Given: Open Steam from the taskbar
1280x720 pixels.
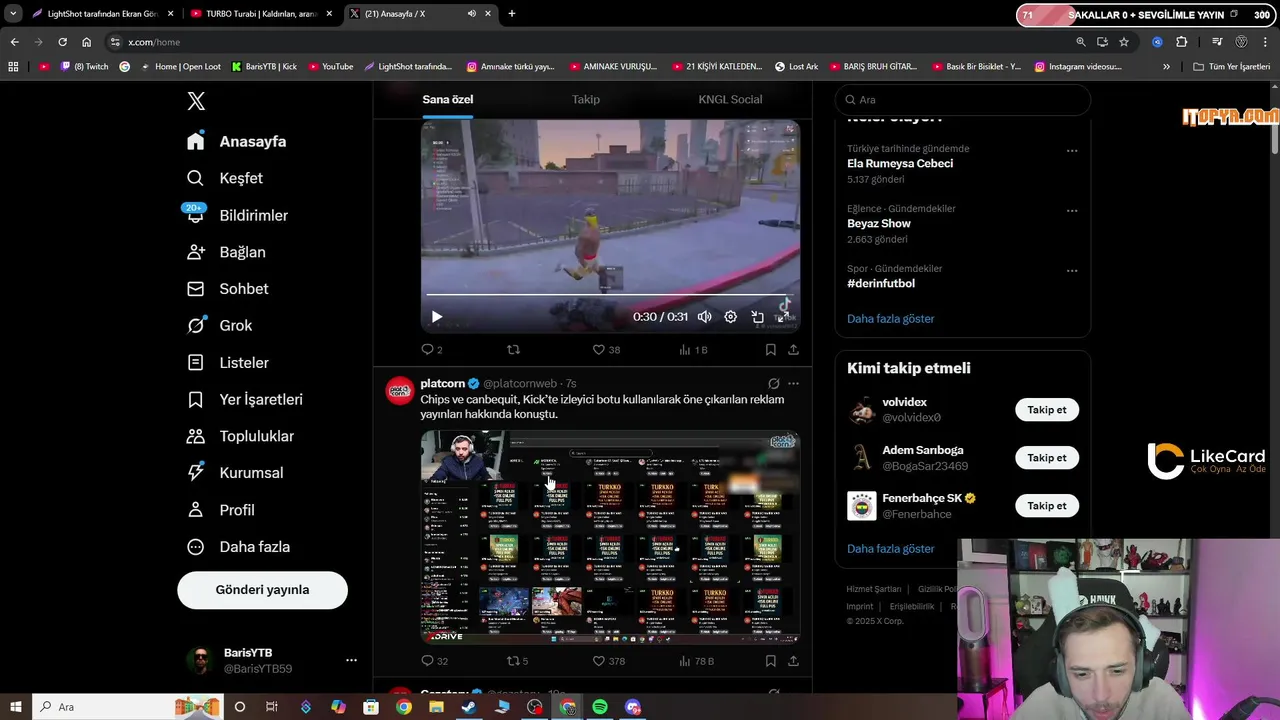Looking at the screenshot, I should 469,707.
